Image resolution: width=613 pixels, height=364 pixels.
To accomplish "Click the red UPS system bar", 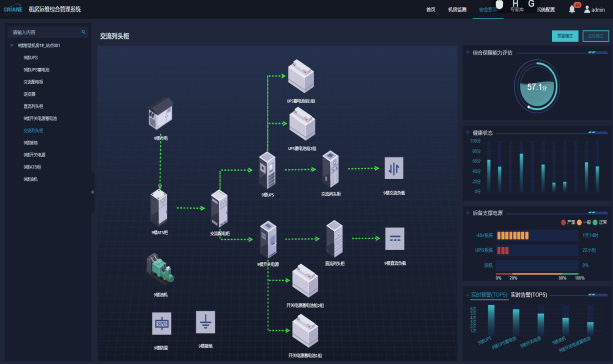I will click(503, 250).
